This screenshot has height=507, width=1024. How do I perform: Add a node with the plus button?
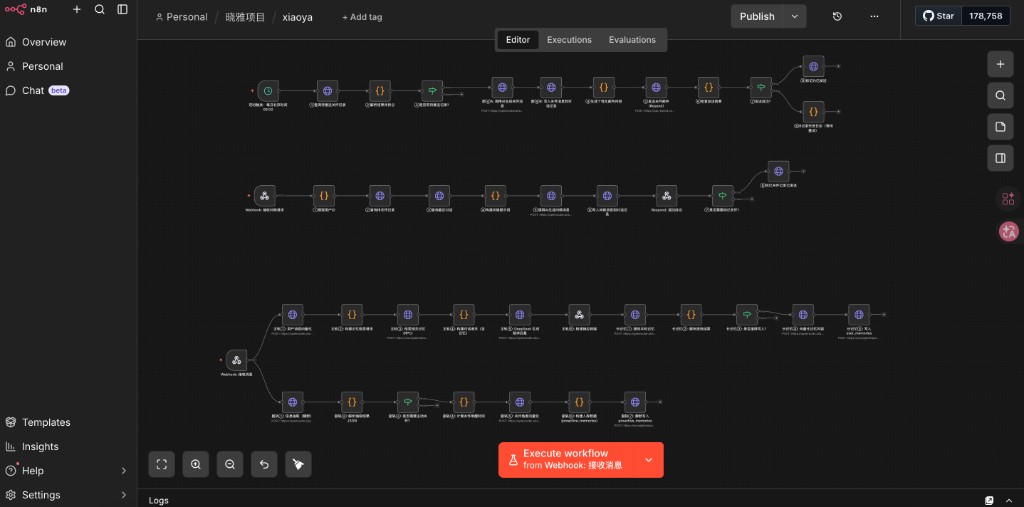(x=1000, y=64)
